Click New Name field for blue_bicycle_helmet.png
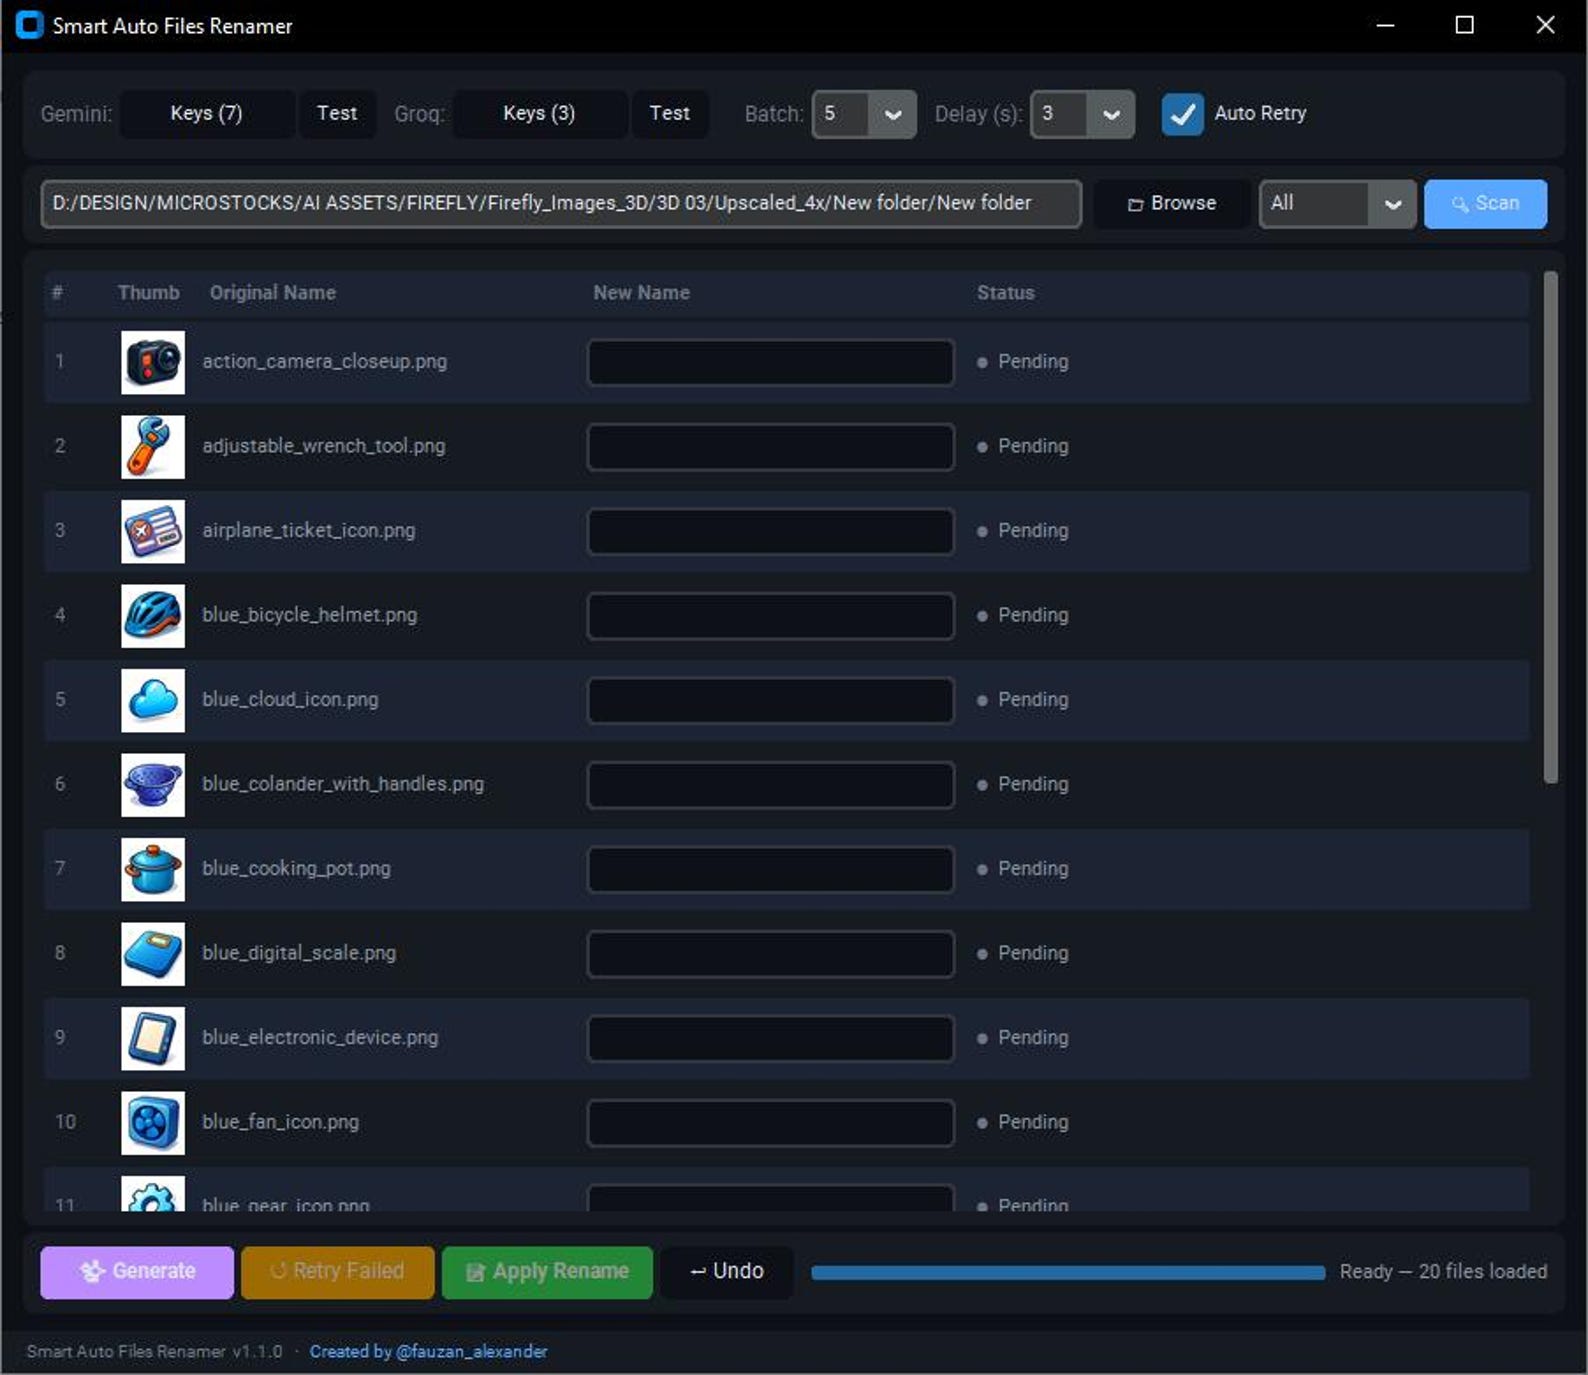The height and width of the screenshot is (1375, 1588). [x=770, y=616]
